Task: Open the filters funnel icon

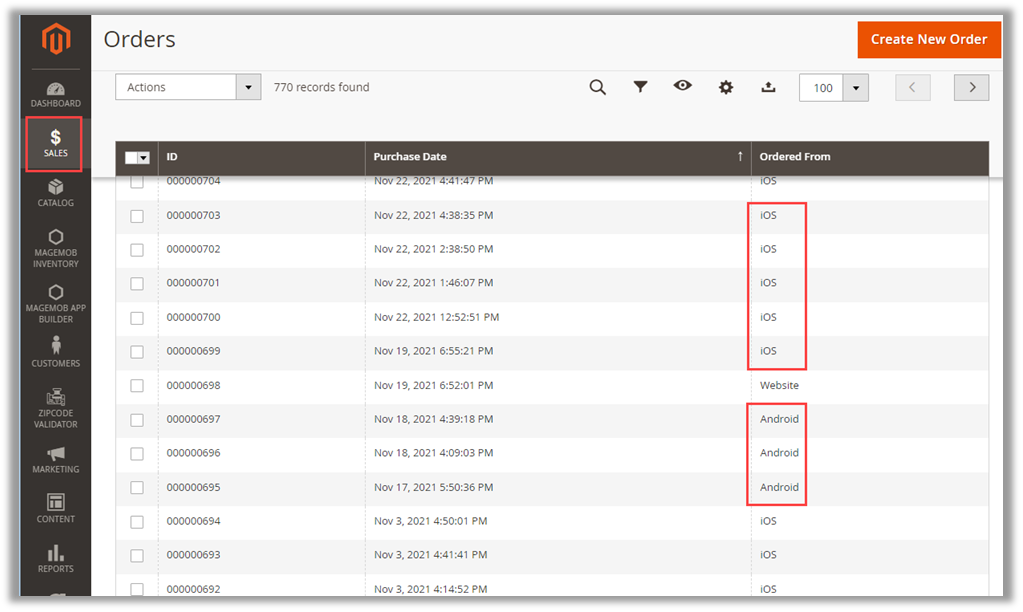Action: tap(640, 87)
